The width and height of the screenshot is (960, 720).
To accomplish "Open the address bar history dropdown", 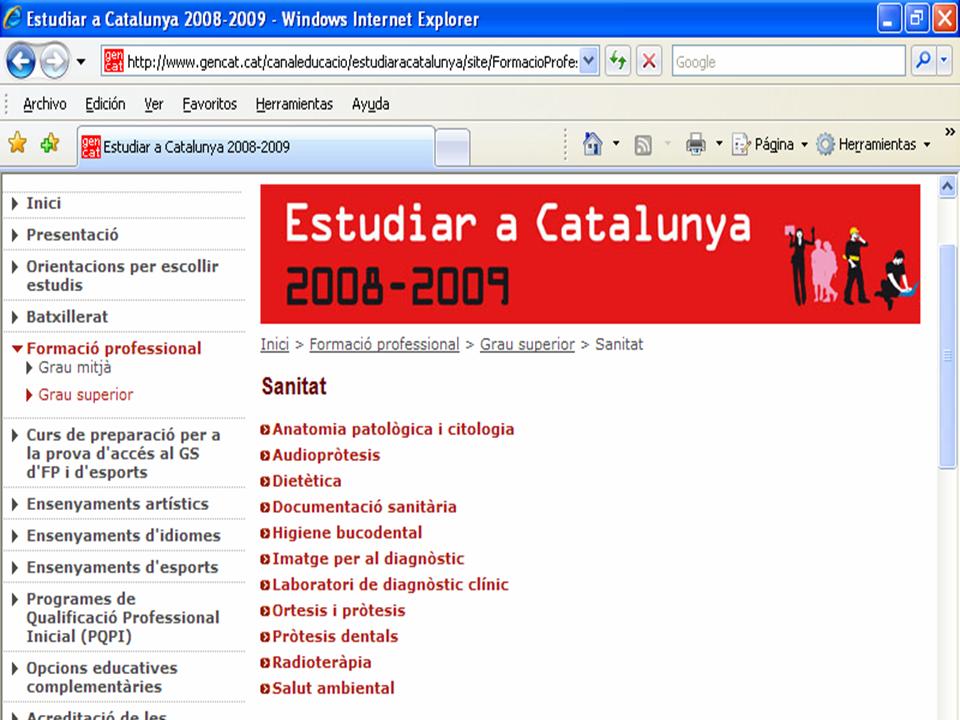I will click(588, 61).
